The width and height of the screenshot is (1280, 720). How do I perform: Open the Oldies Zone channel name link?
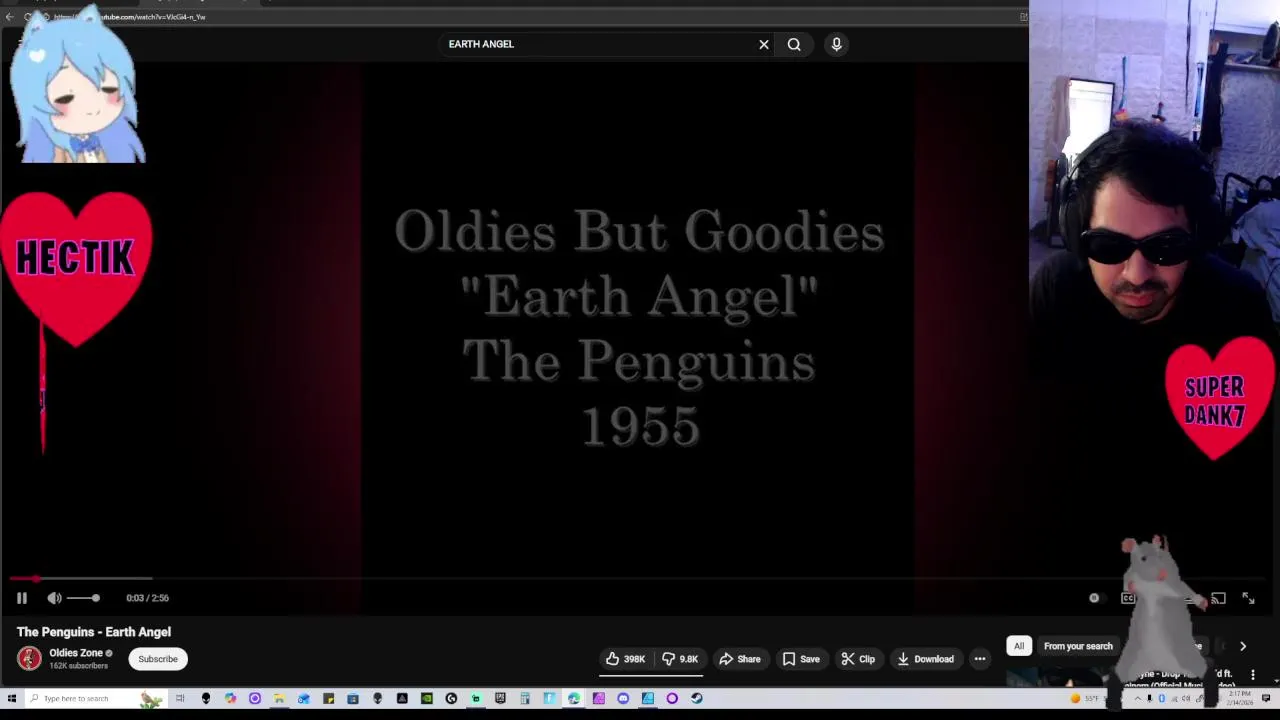(76, 653)
